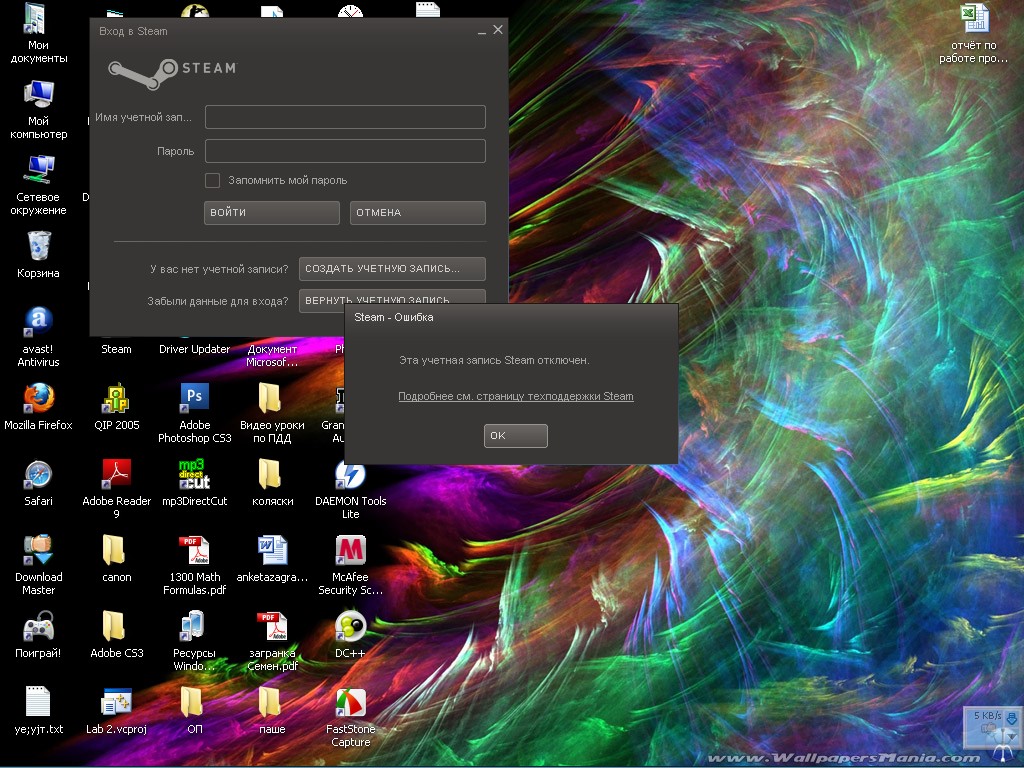Select the QIP 2005 icon
Viewport: 1024px width, 768px height.
coord(116,406)
